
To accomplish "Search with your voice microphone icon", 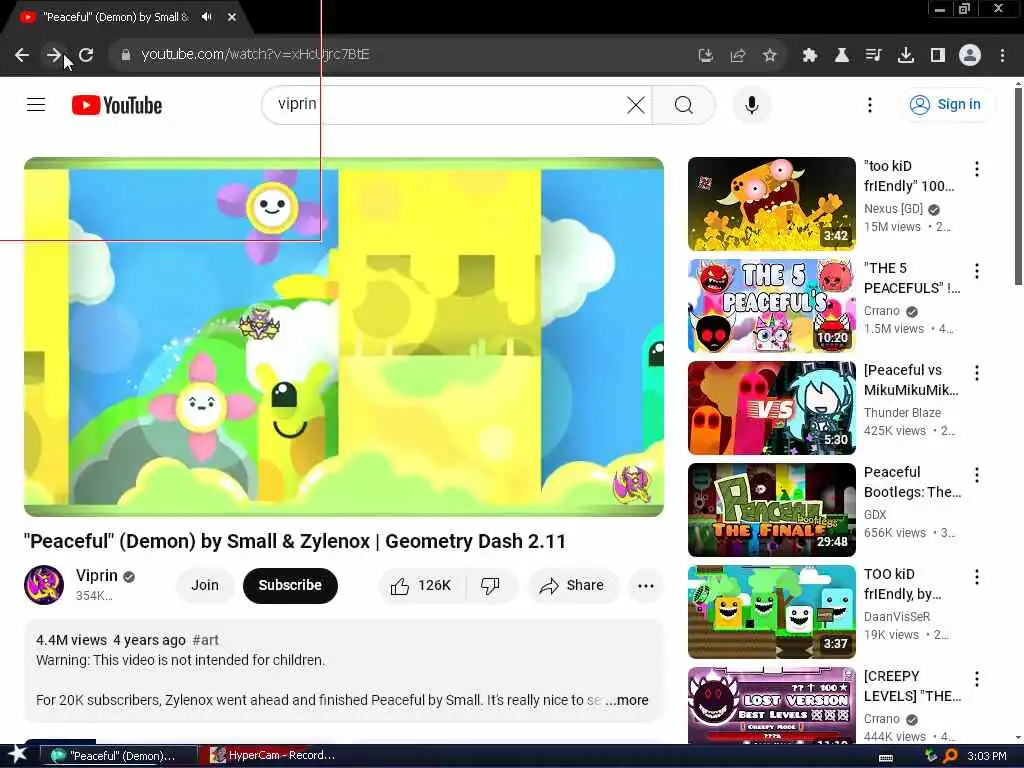I will (x=752, y=104).
